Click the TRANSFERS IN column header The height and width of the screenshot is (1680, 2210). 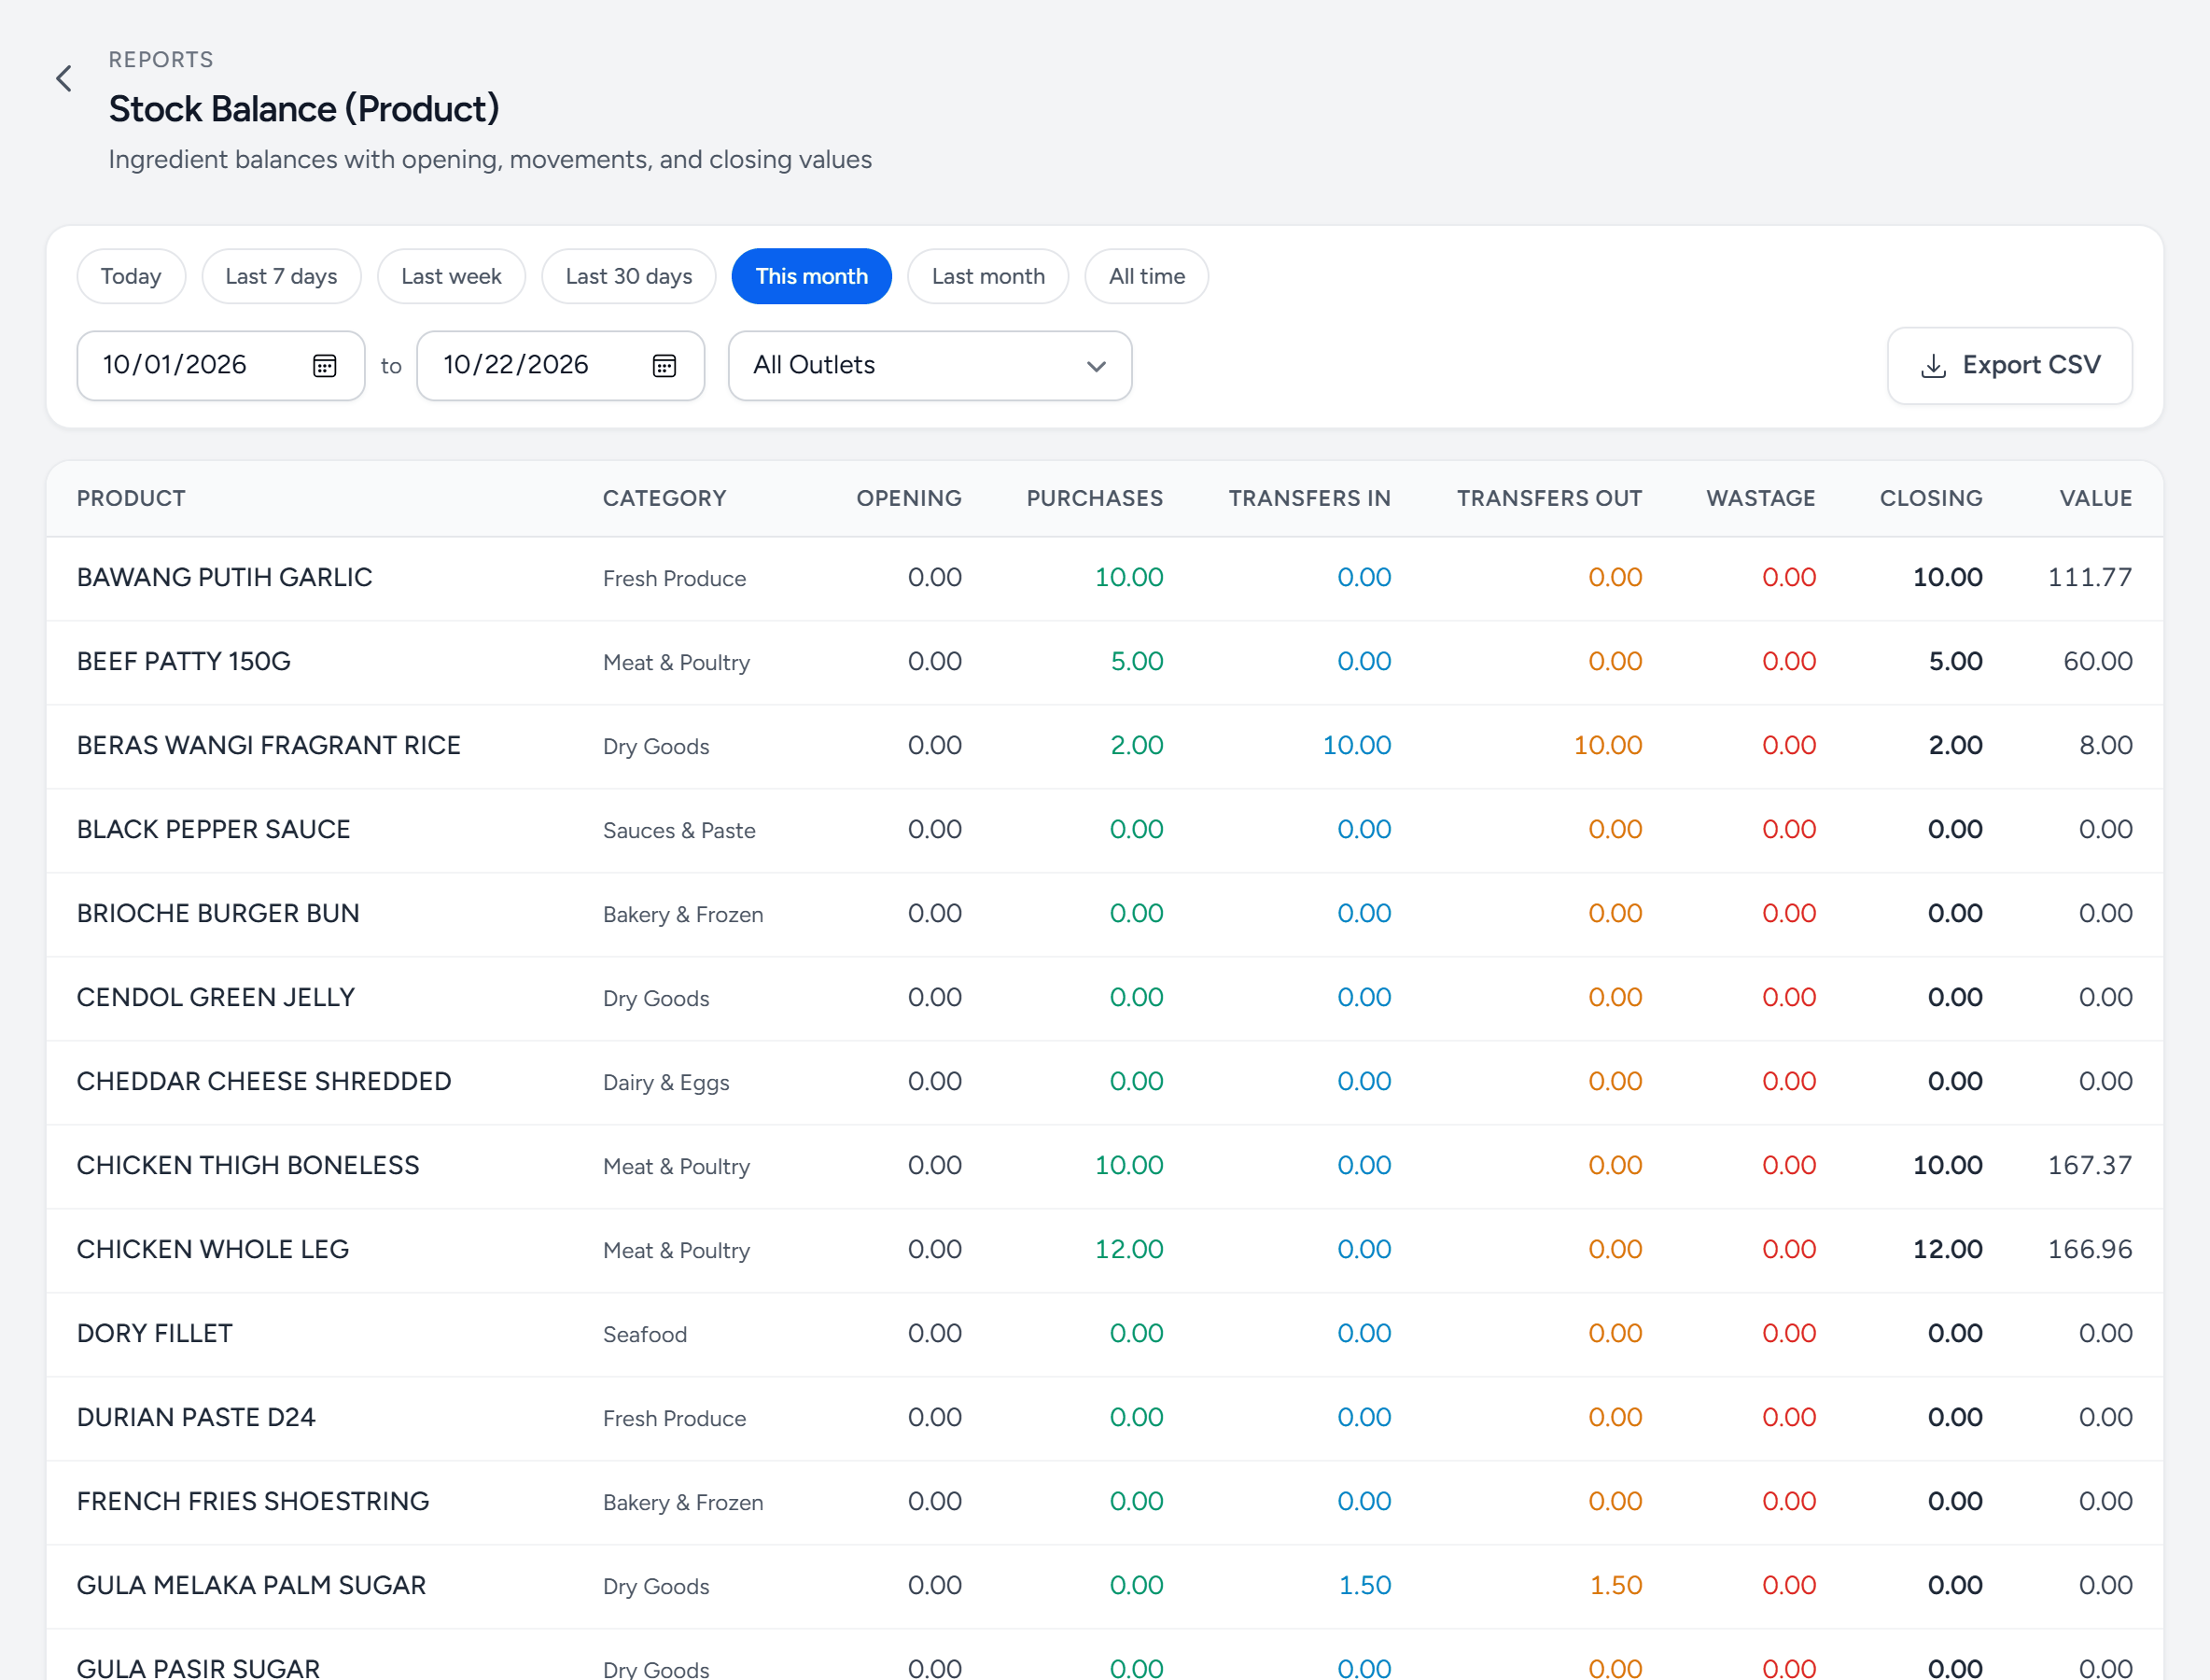[x=1310, y=498]
